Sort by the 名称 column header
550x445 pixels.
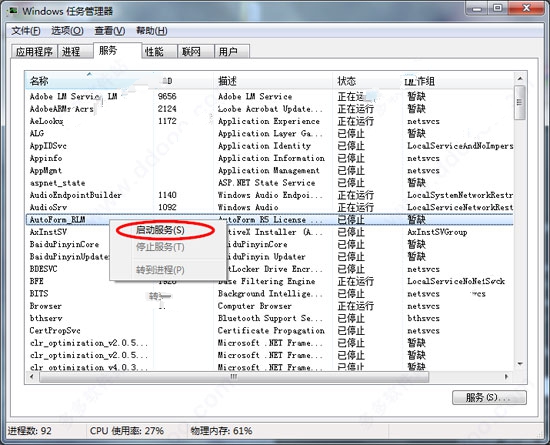(89, 81)
